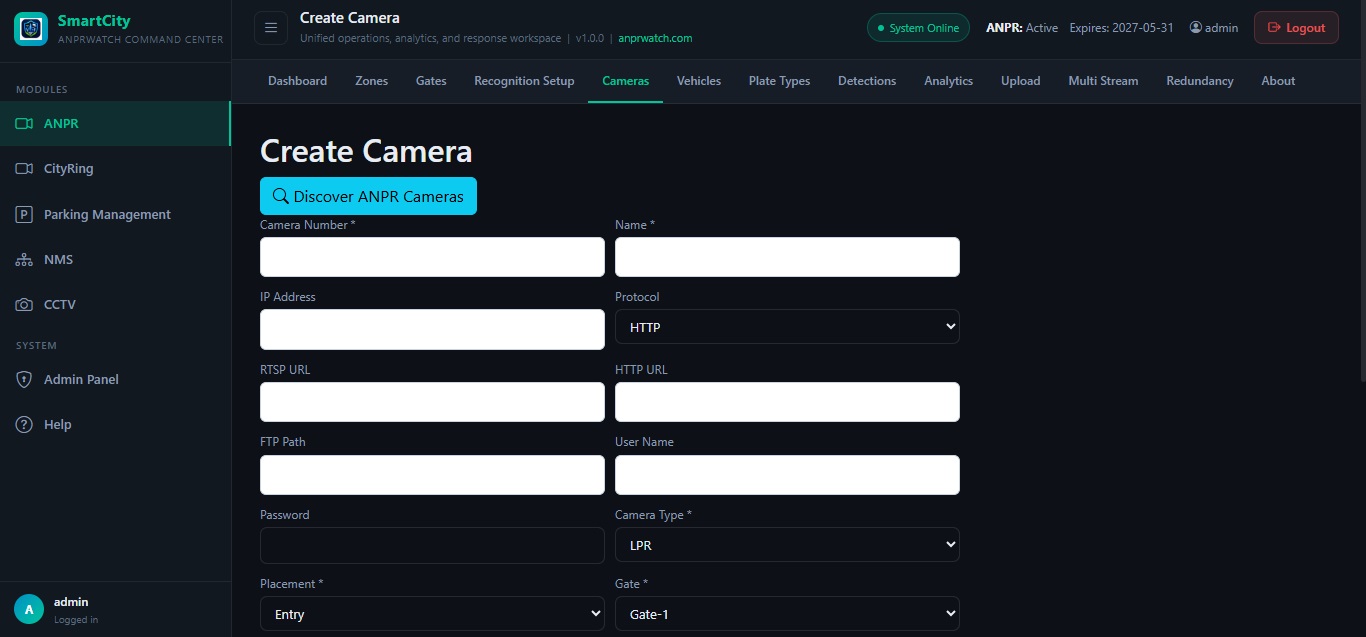This screenshot has height=637, width=1366.
Task: Click the admin avatar circle at bottom
Action: (x=29, y=609)
